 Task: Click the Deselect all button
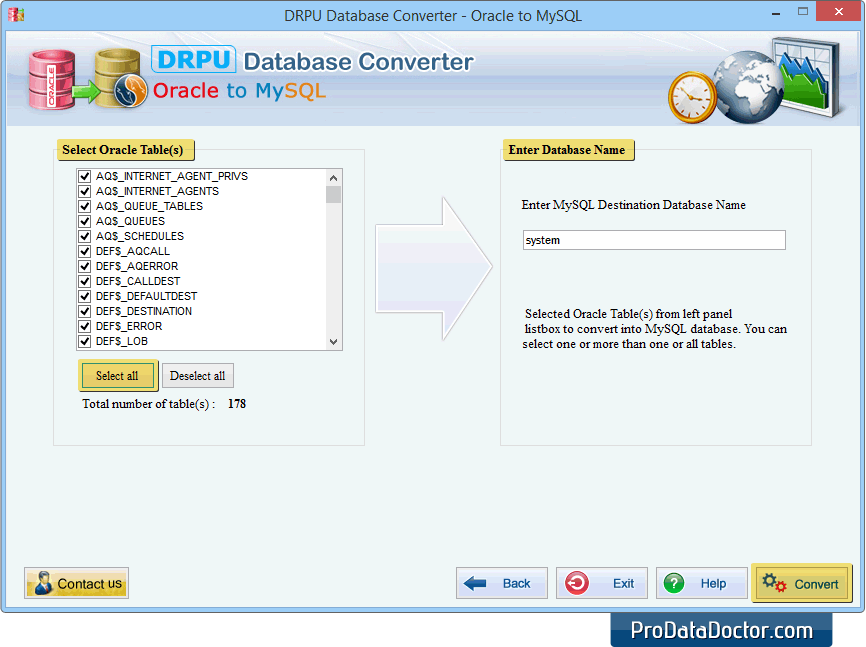tap(198, 376)
